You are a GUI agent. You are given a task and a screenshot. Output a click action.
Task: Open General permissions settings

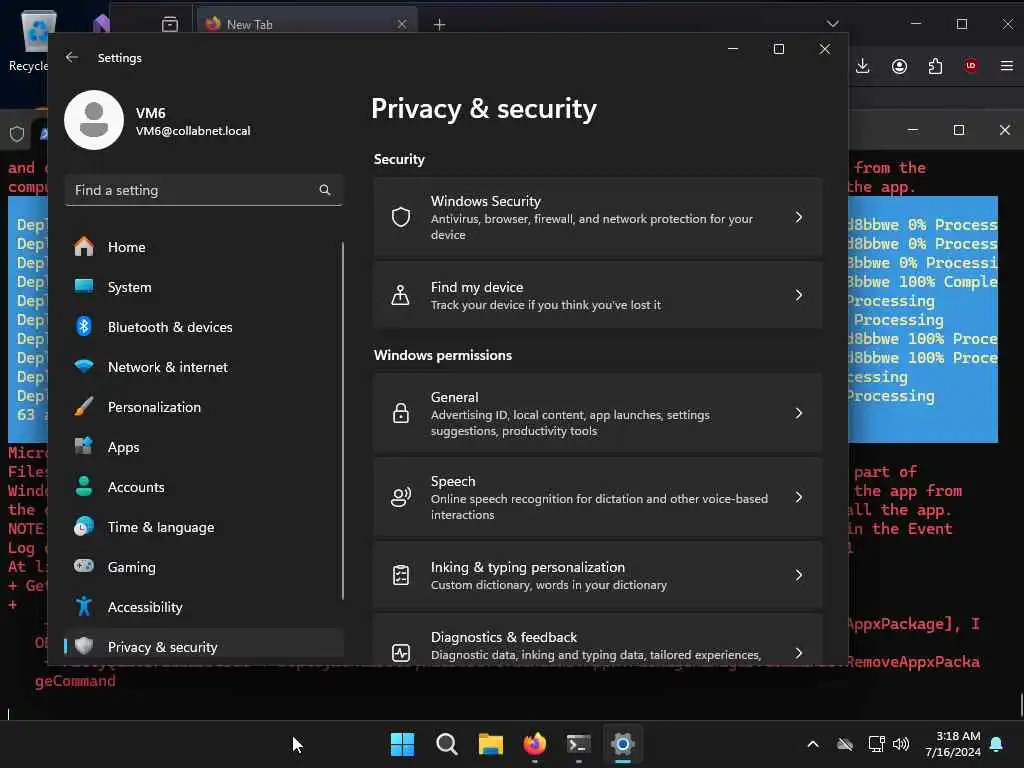pyautogui.click(x=598, y=413)
